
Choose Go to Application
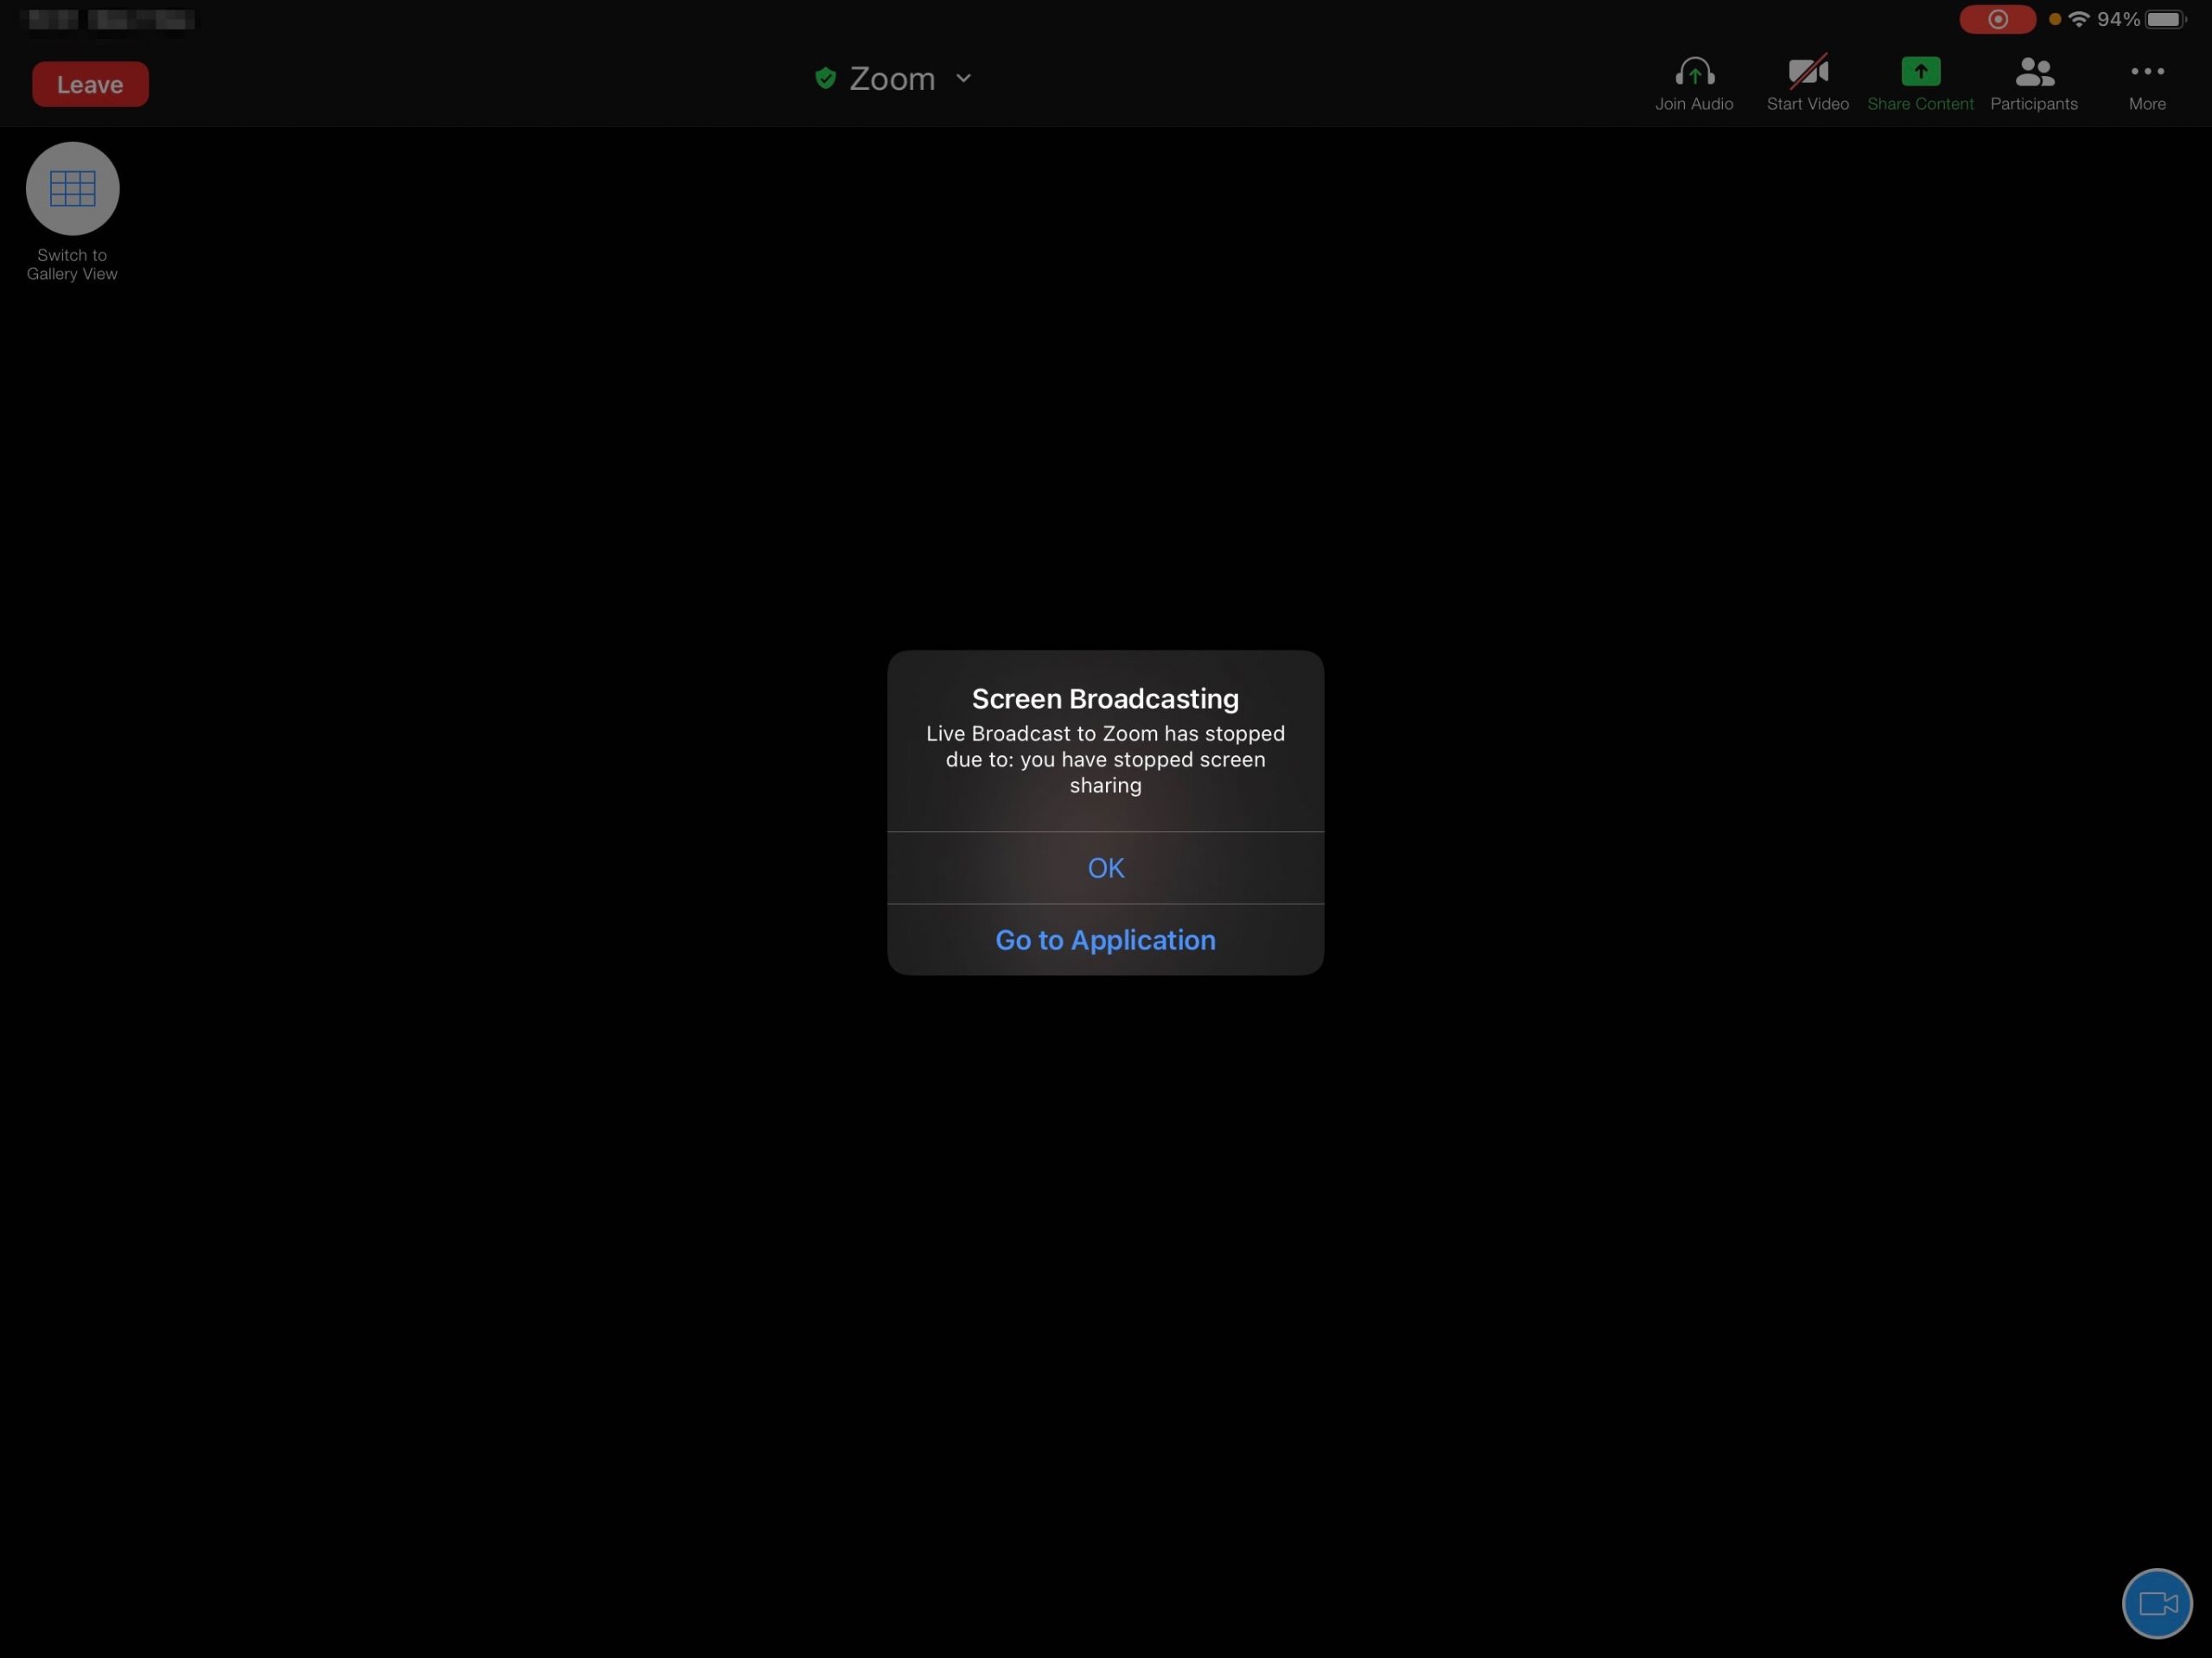click(1106, 940)
